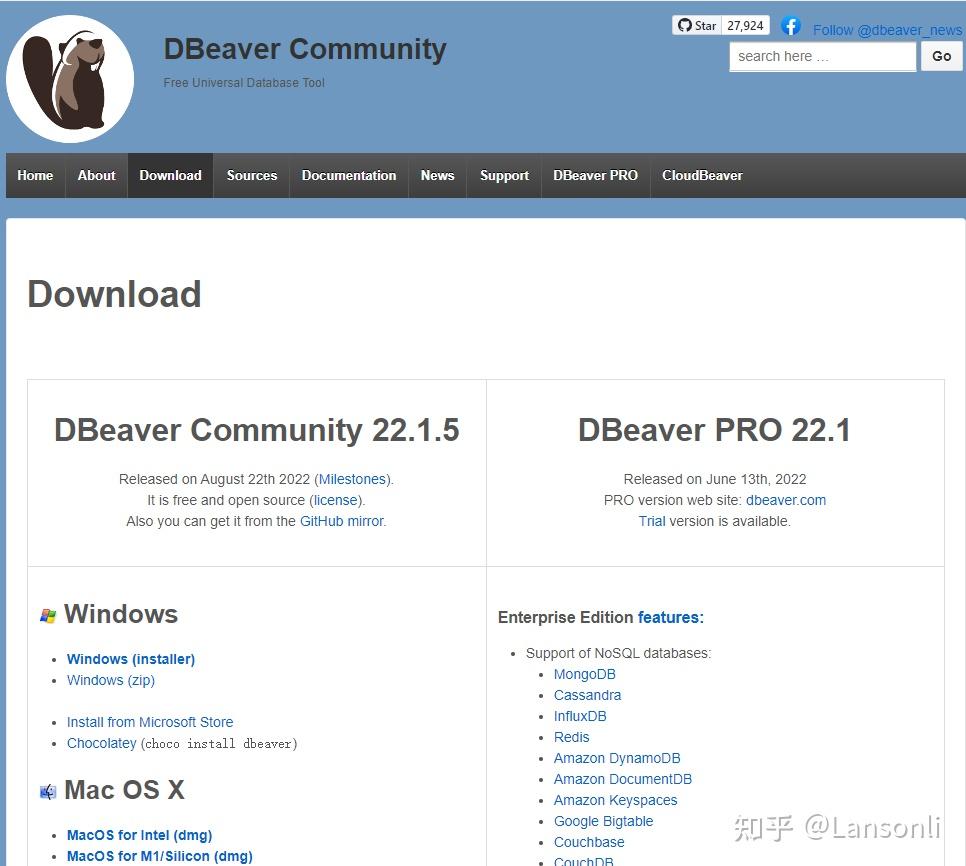Follow @dbeaver_news link

coord(887,30)
